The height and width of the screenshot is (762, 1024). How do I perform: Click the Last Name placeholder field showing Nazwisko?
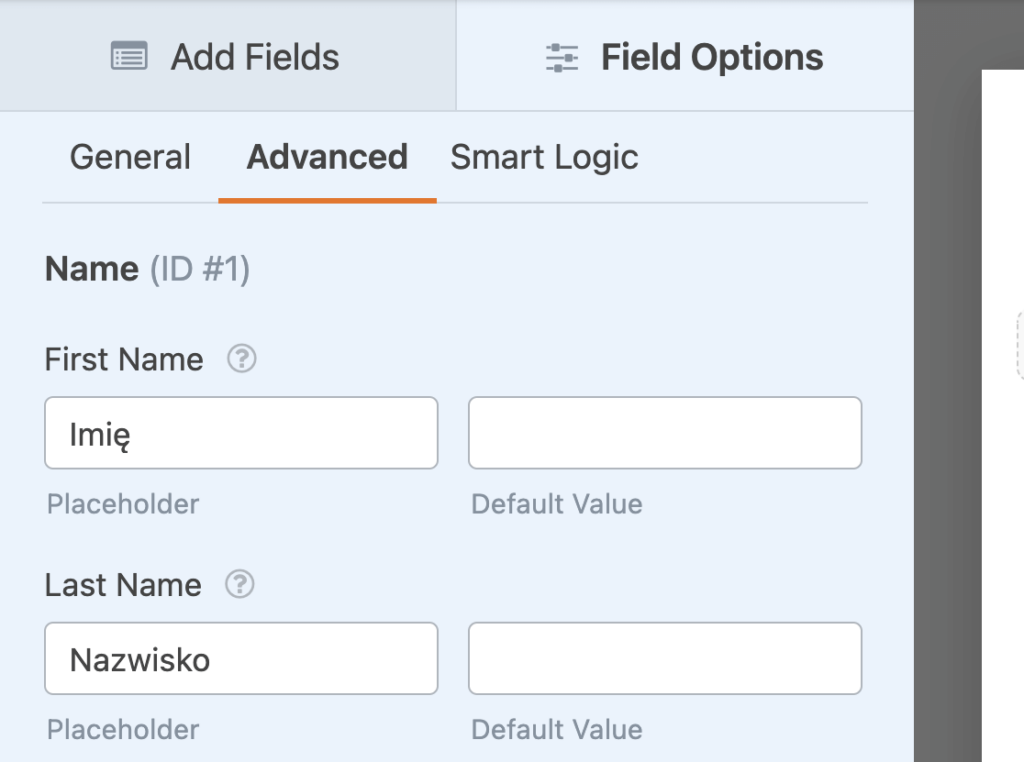click(240, 658)
